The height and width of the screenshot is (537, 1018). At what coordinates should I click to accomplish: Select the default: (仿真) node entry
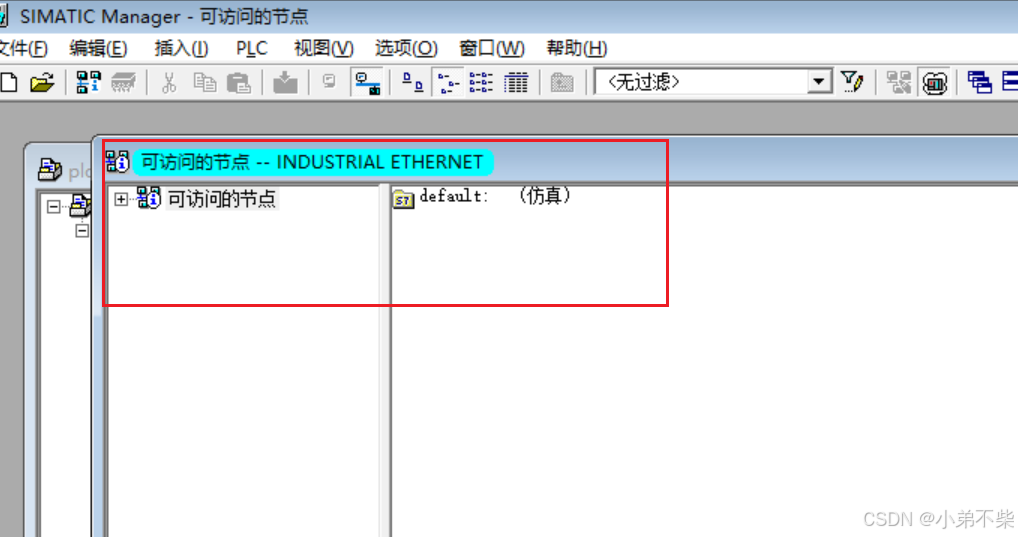coord(495,196)
